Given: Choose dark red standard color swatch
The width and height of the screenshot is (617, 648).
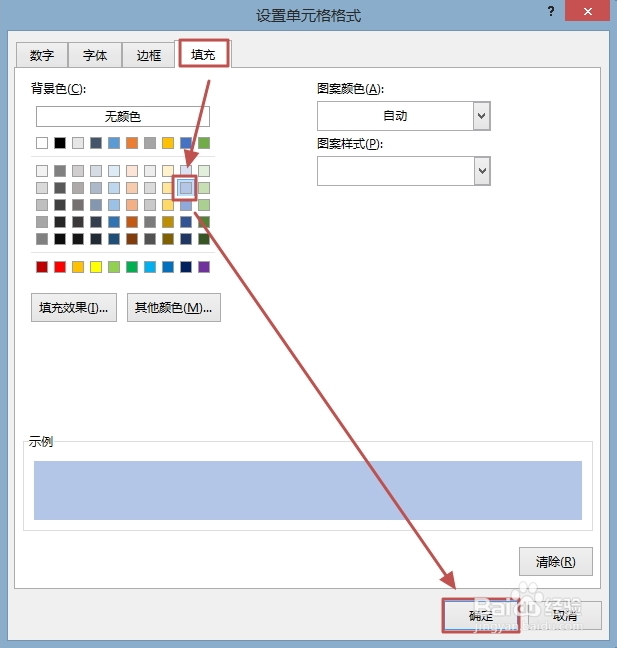Looking at the screenshot, I should (x=42, y=267).
